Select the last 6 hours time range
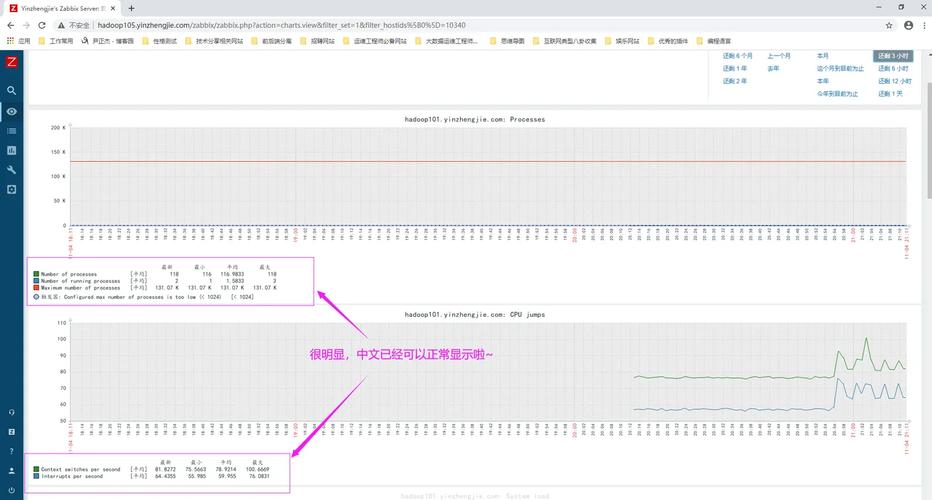This screenshot has width=932, height=500. [893, 68]
